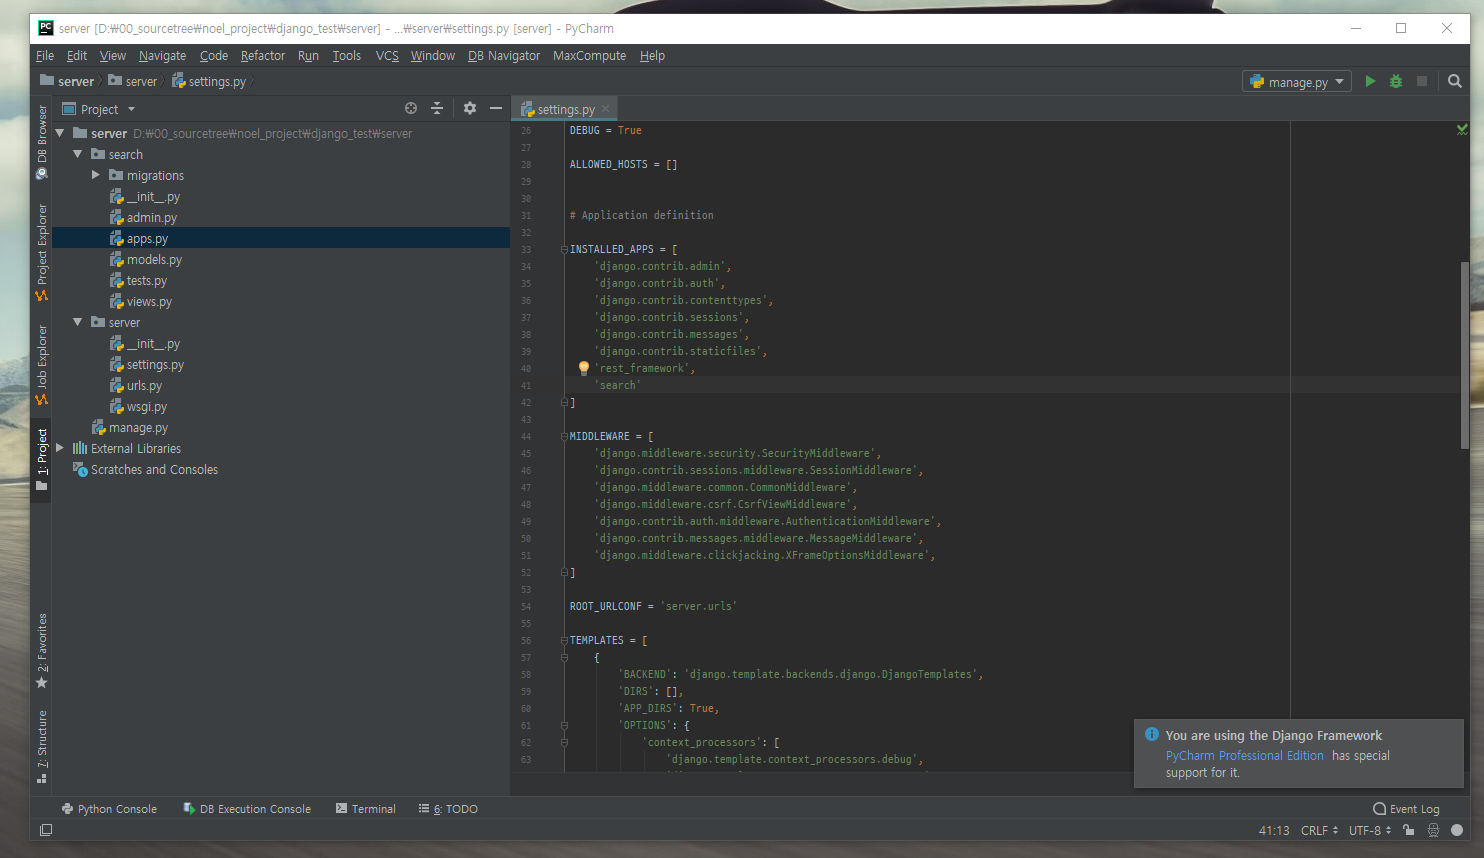1484x858 pixels.
Task: Collapse all in Project panel
Action: (x=437, y=108)
